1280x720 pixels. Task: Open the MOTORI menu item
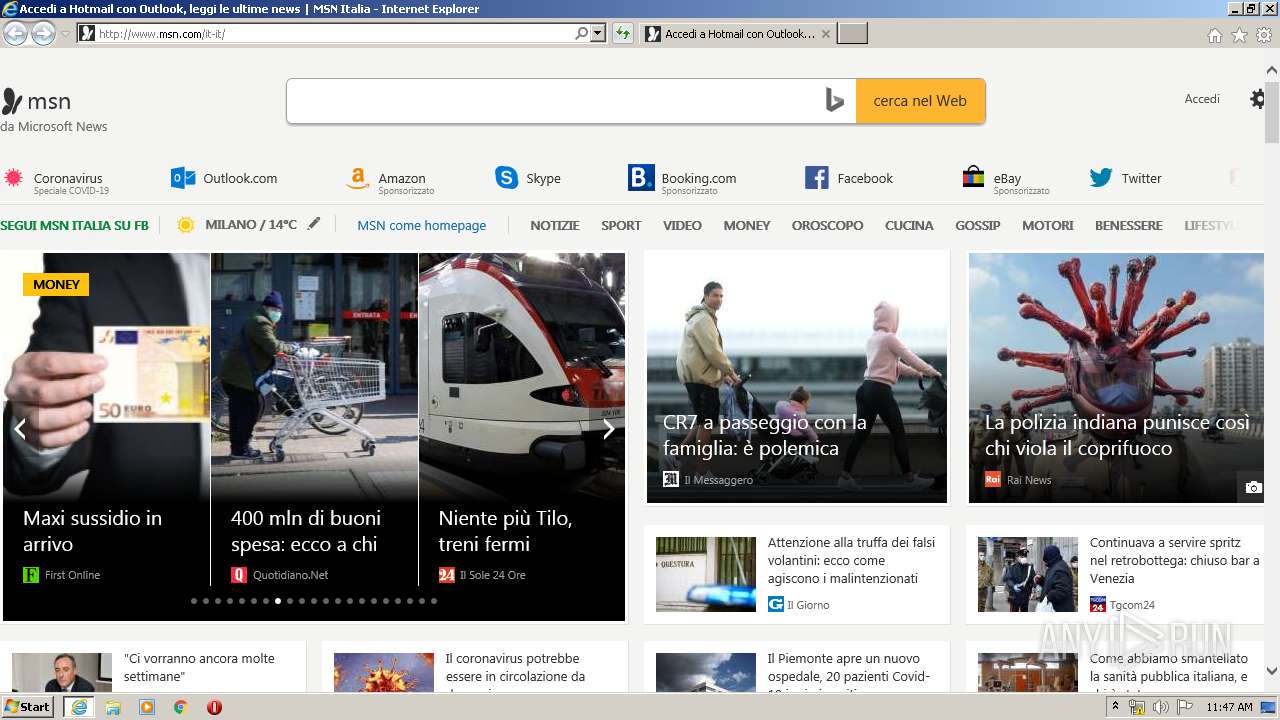click(x=1048, y=225)
